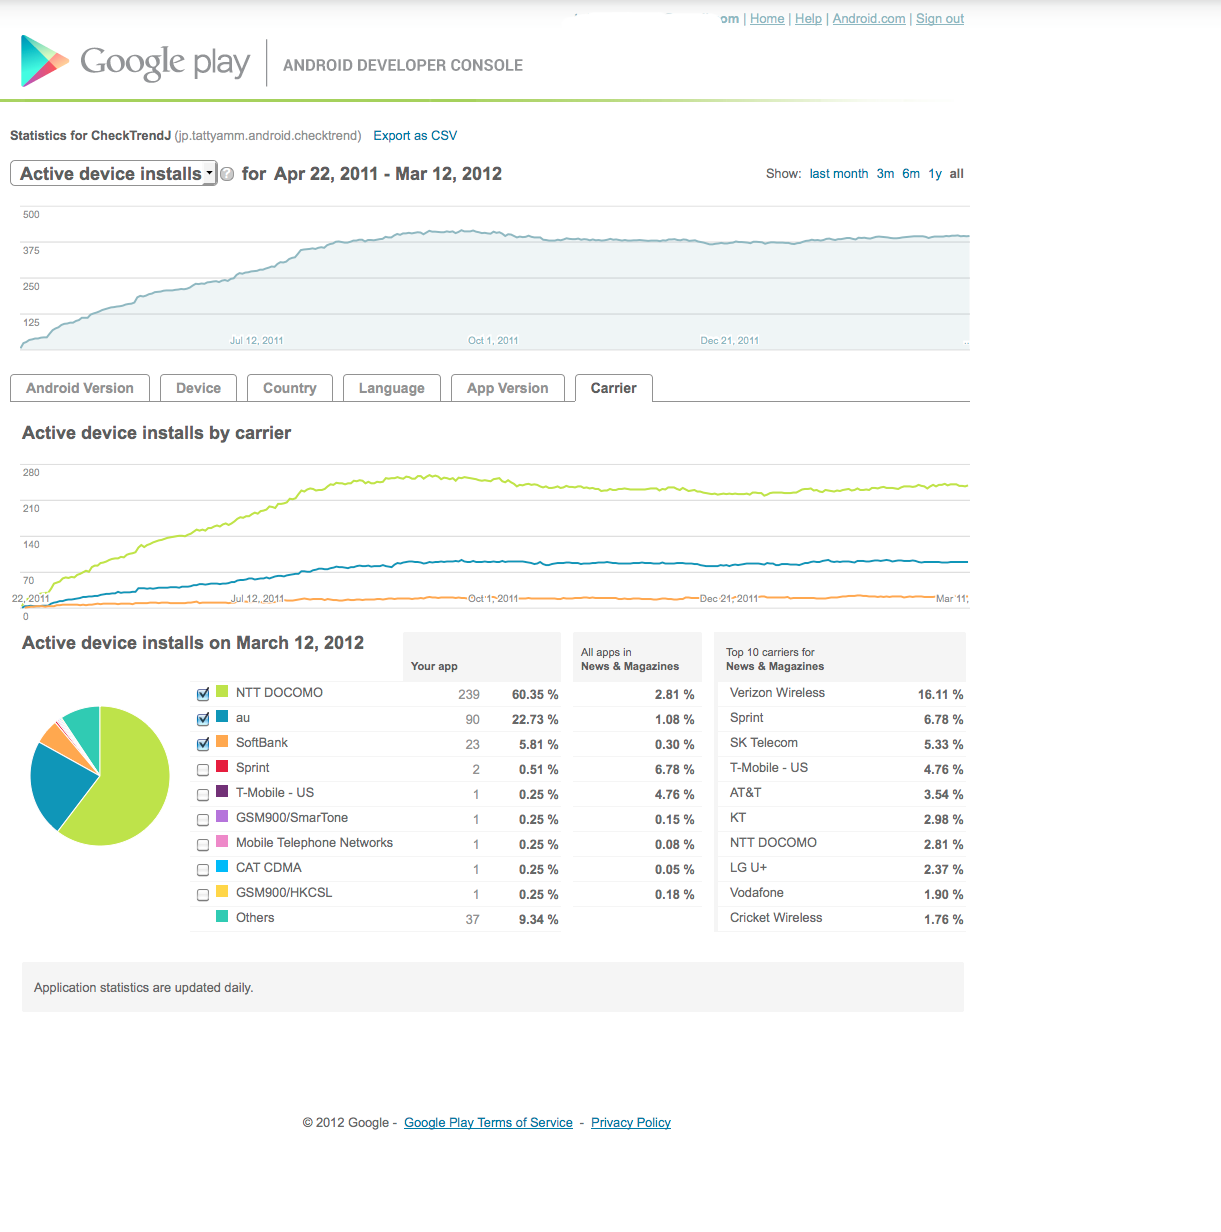
Task: Click the au teal-blue color swatch
Action: 222,717
